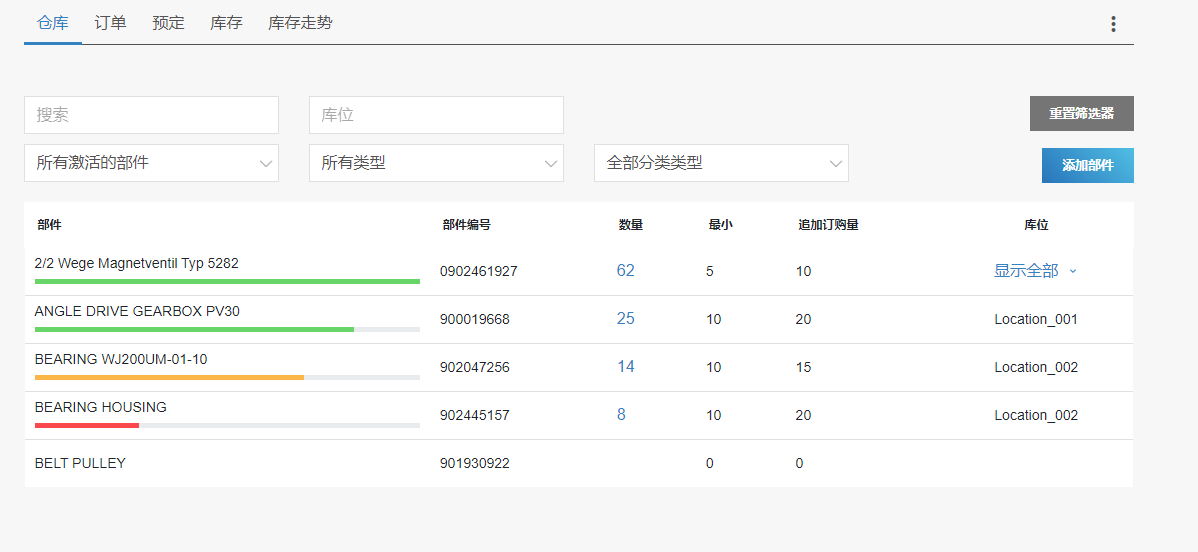Image resolution: width=1198 pixels, height=552 pixels.
Task: Click quantity 62 link
Action: (625, 271)
